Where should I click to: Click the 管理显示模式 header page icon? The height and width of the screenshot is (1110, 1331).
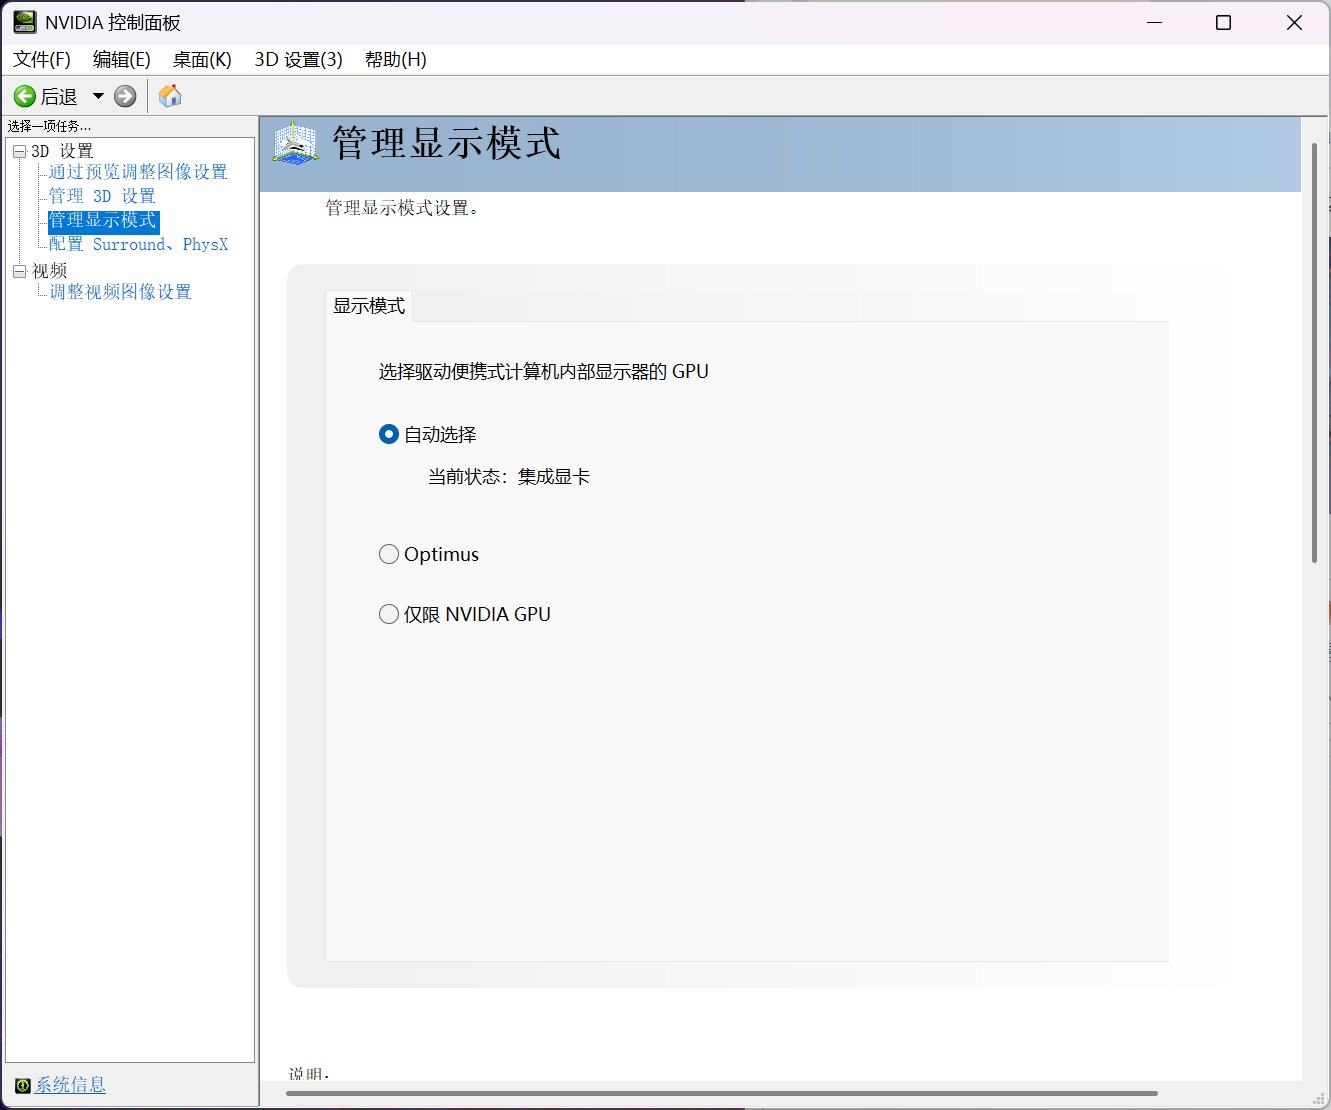point(295,144)
